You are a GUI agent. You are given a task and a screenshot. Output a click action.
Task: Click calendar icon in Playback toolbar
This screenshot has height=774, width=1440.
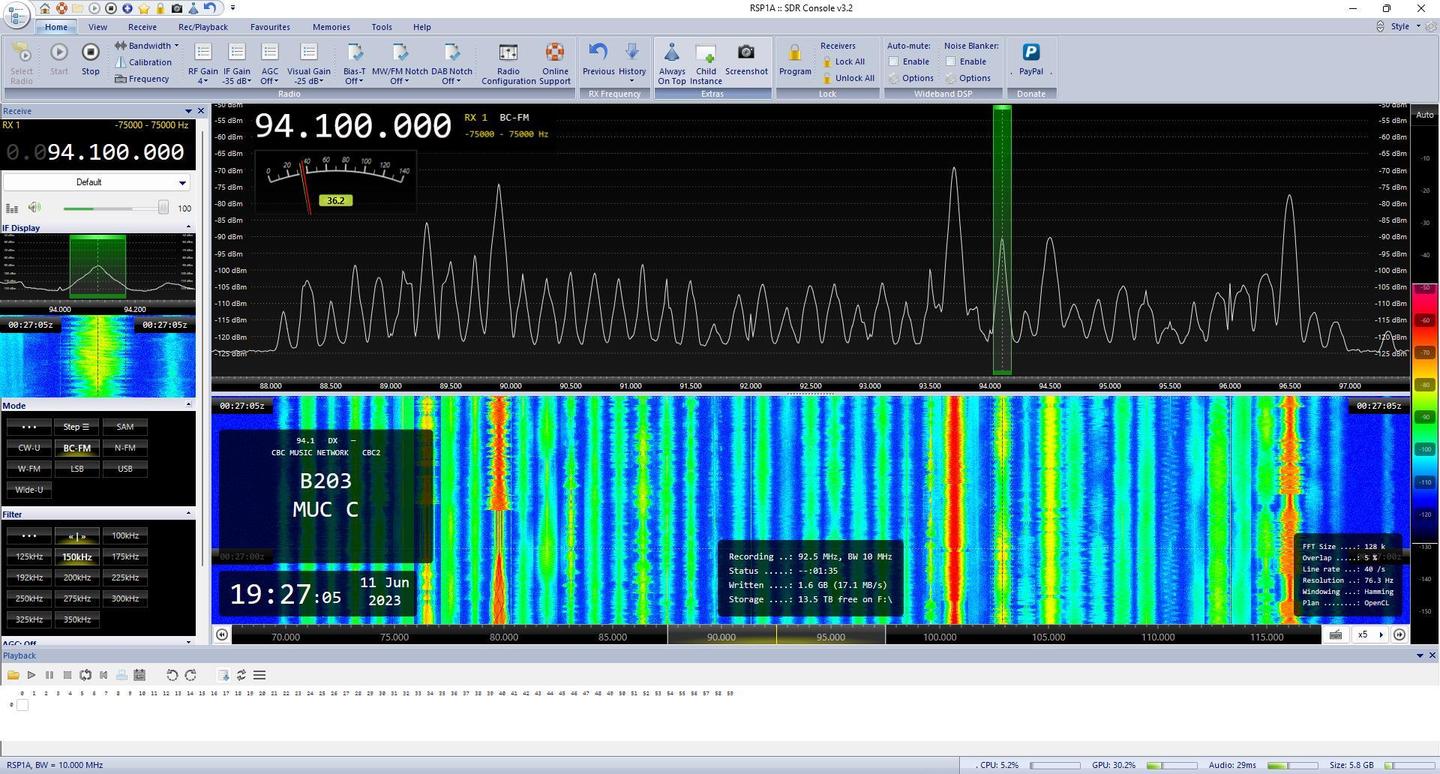[139, 675]
